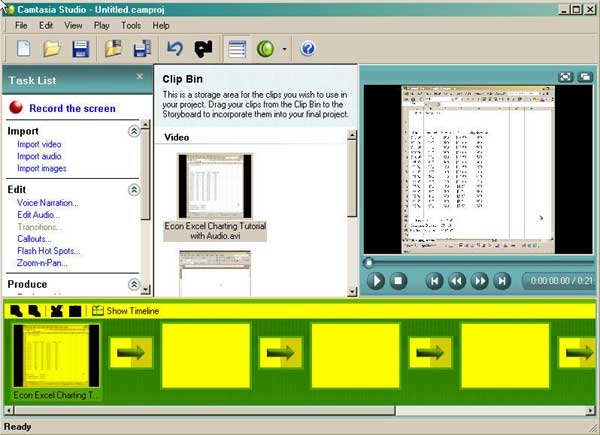Screen dimensions: 600x435
Task: Click the Task List scrollbar up arrow
Action: 145,124
